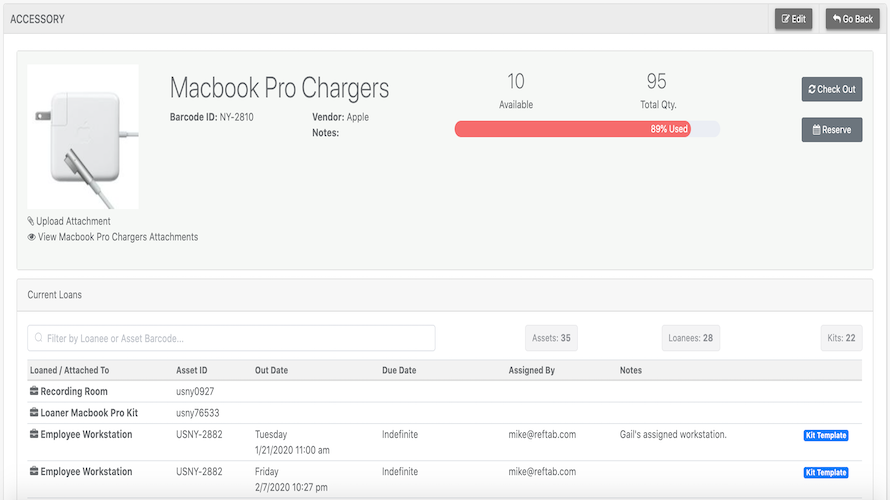Screen dimensions: 890x500
Task: Click the Kits: 22 counter badge
Action: pyautogui.click(x=839, y=338)
